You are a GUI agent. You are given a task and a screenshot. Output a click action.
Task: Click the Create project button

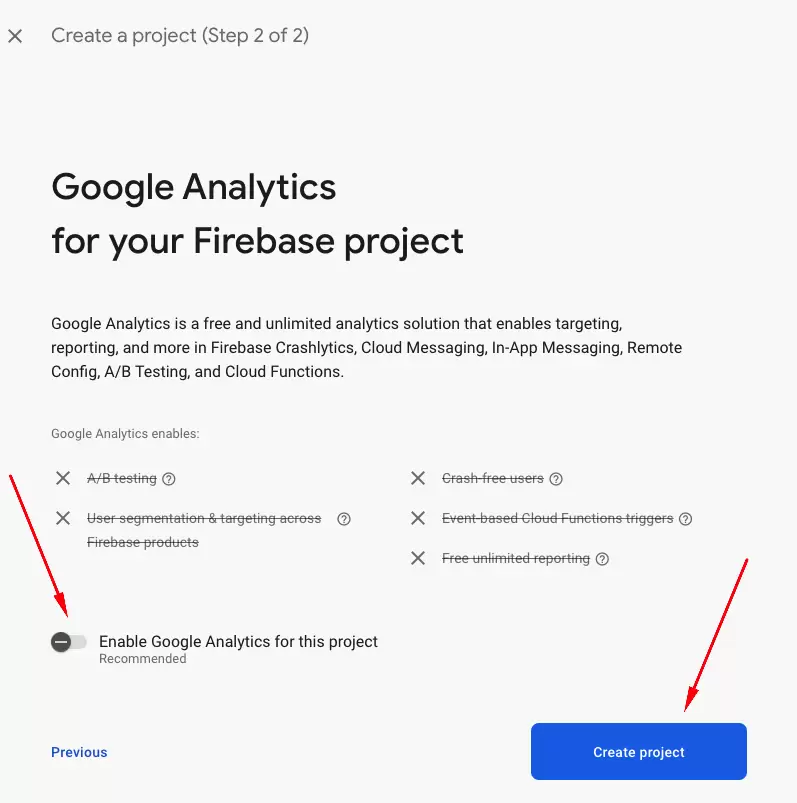[639, 751]
